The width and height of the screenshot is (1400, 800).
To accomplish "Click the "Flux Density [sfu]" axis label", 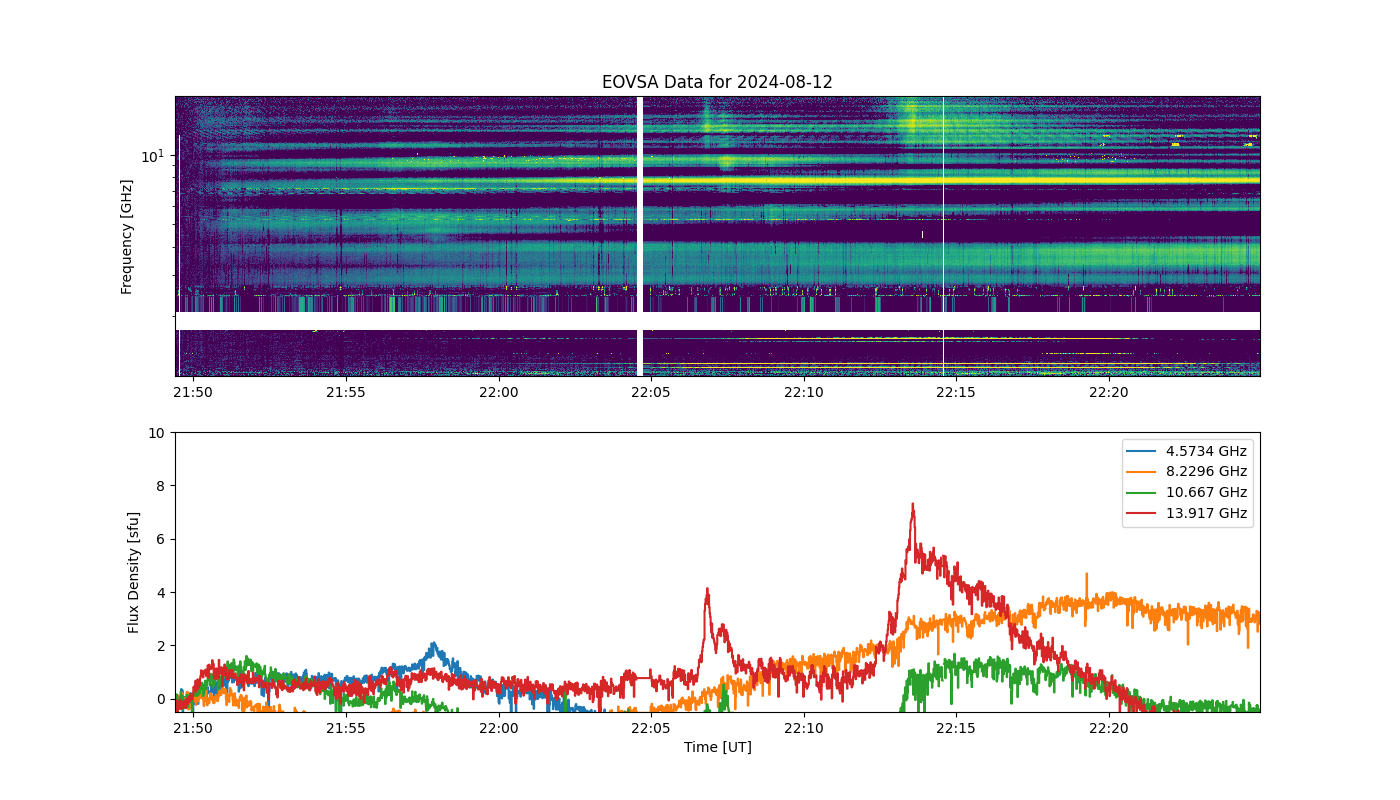I will 134,572.
